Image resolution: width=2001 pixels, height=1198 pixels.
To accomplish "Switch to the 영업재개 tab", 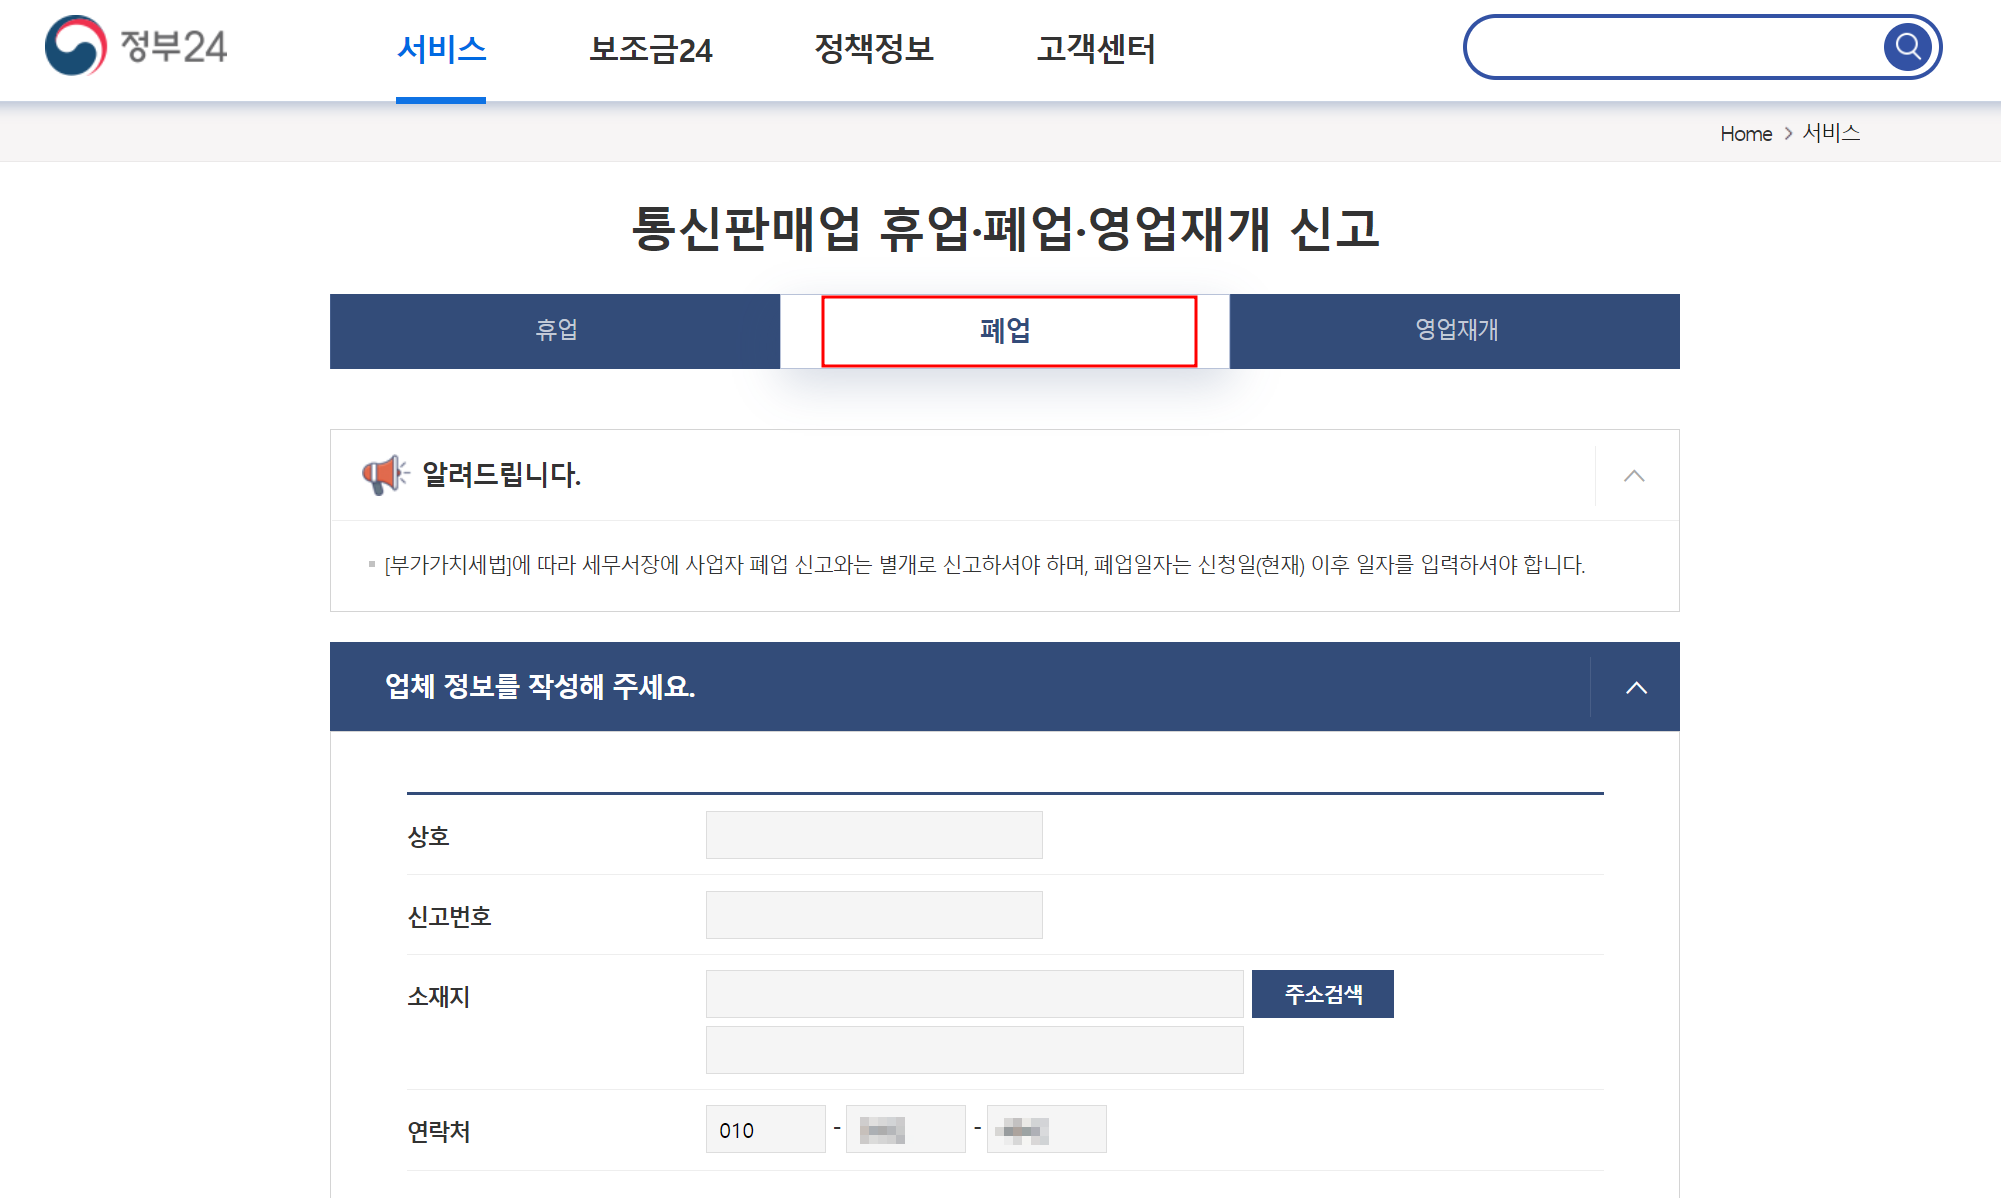I will 1455,331.
